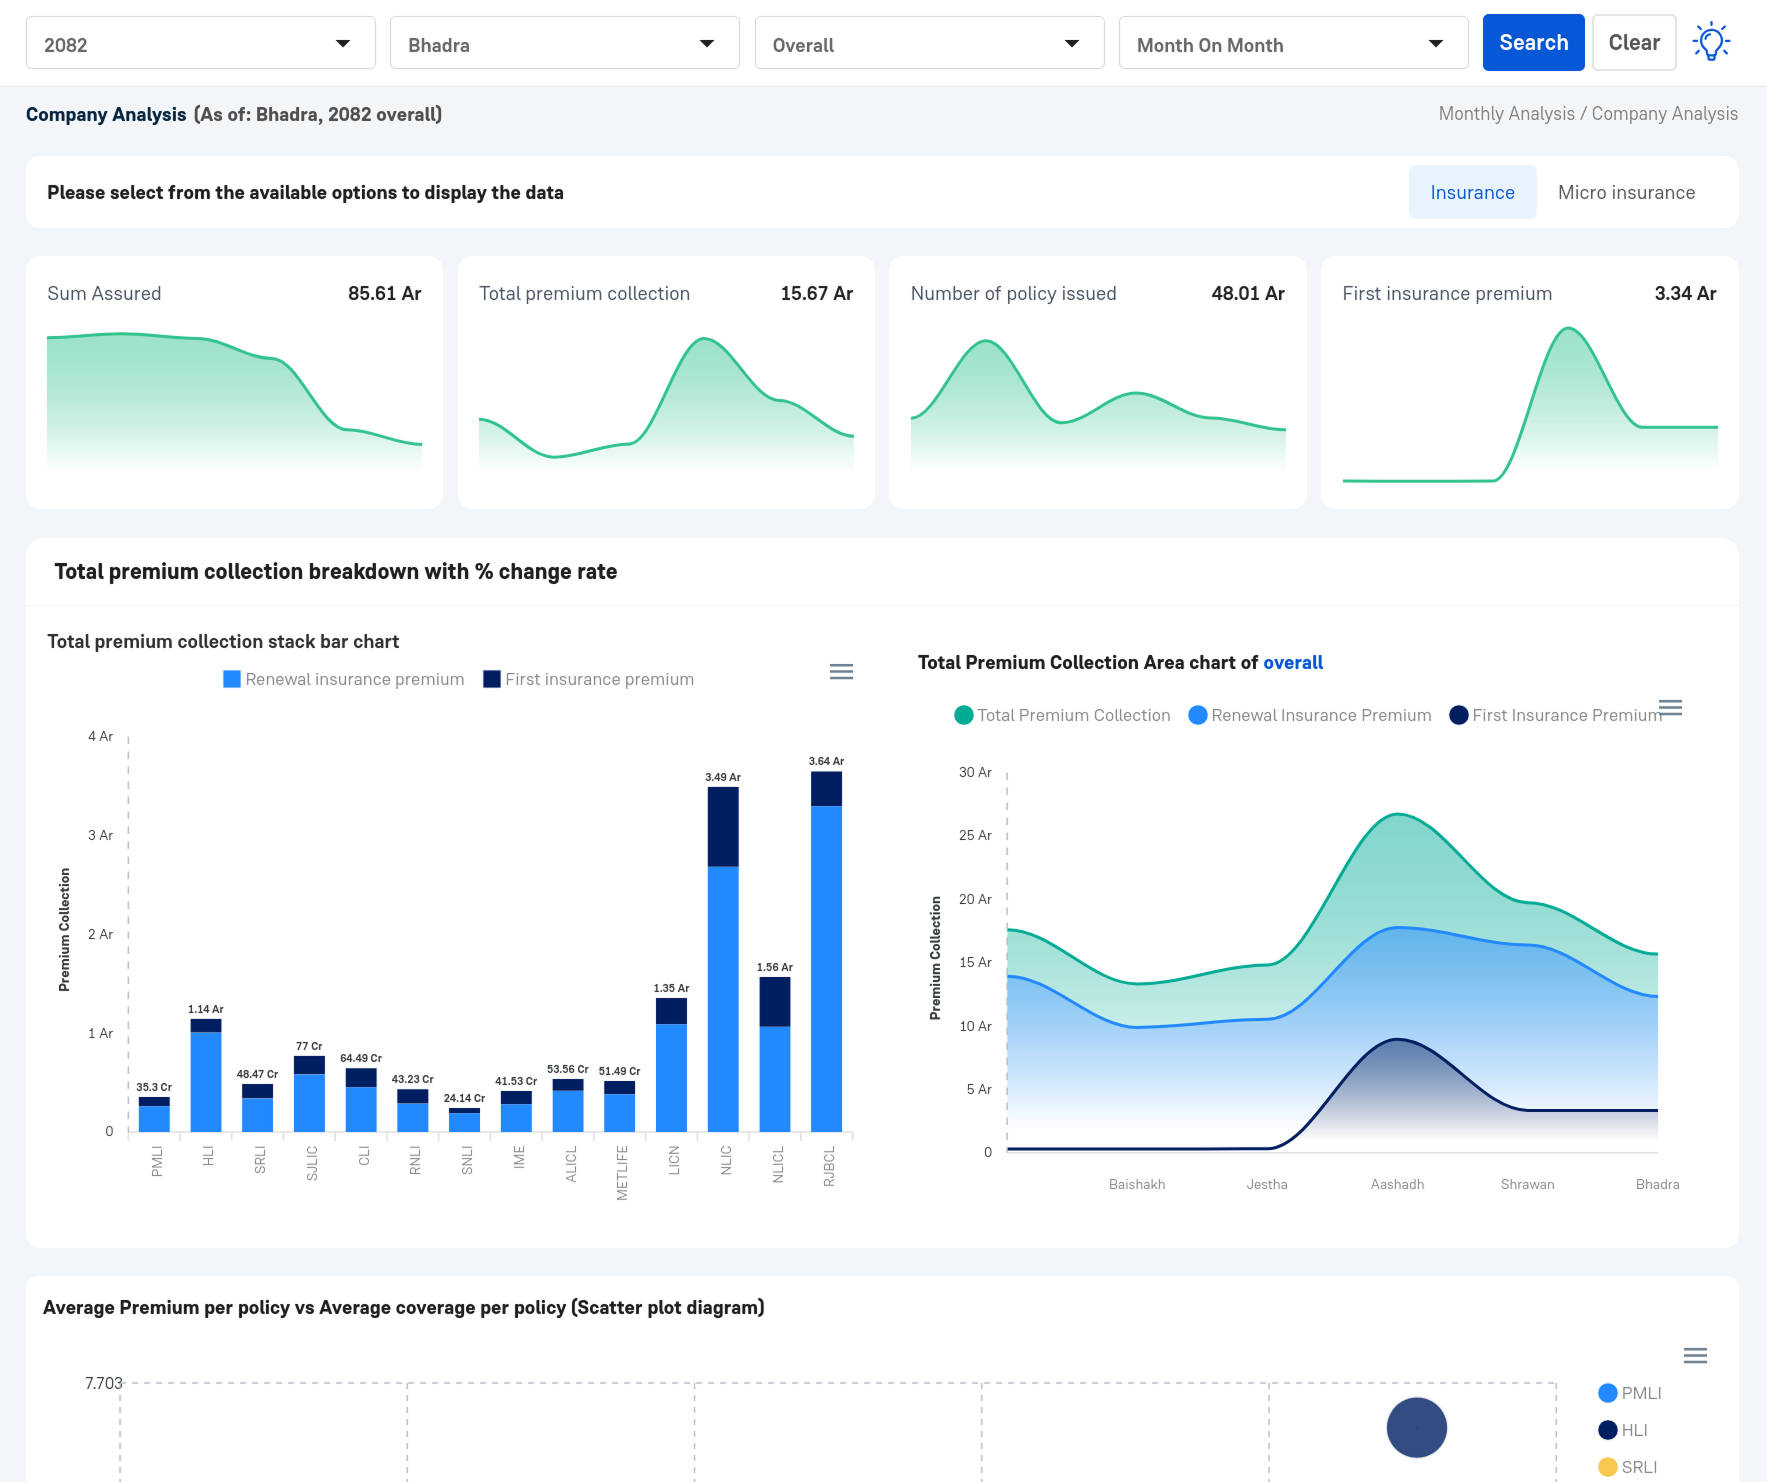The image size is (1767, 1482).
Task: Click the lightbulb insights icon
Action: 1711,41
